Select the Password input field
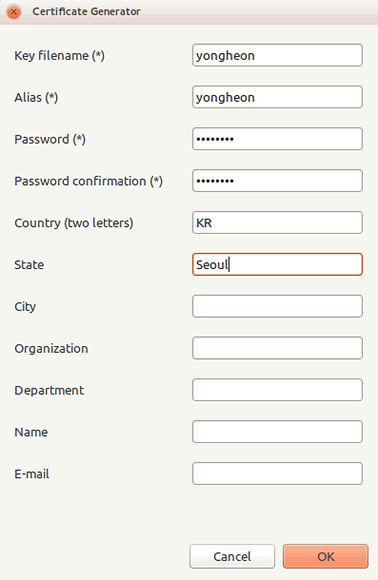Image resolution: width=378 pixels, height=580 pixels. [x=277, y=139]
